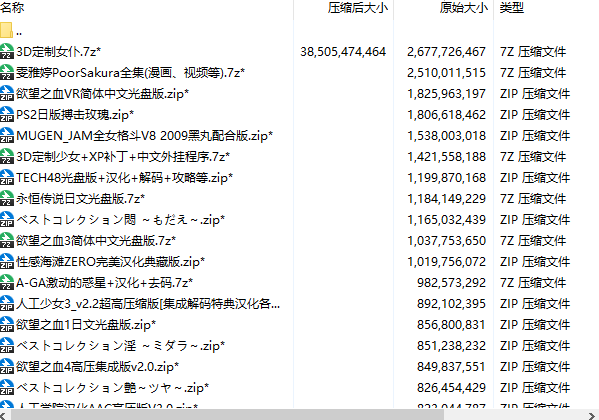Click original size 2,510,011,515
599x420 pixels.
pyautogui.click(x=446, y=73)
